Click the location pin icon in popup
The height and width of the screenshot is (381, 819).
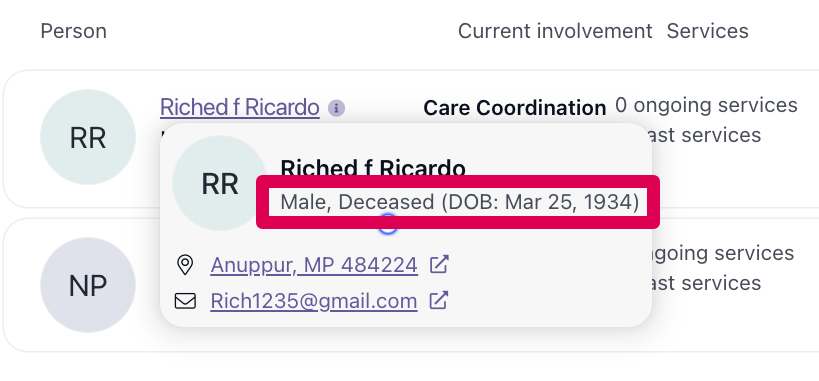point(185,265)
